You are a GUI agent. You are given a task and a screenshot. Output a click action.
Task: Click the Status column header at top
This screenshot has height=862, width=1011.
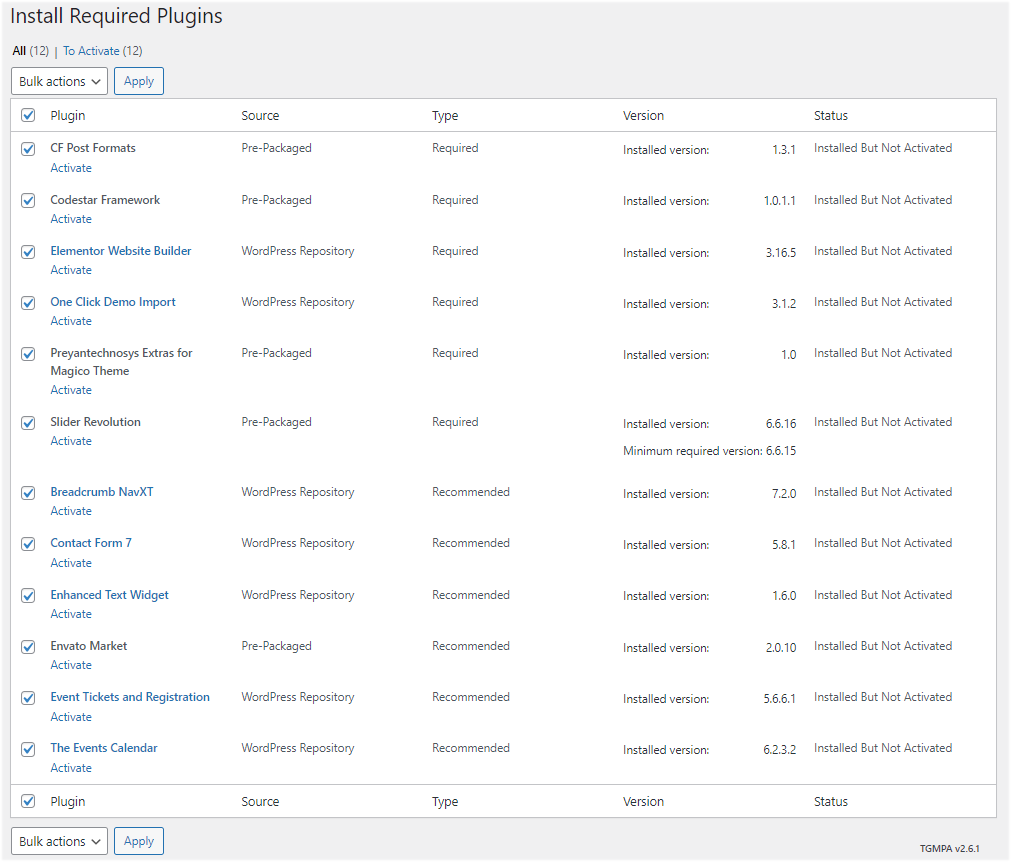pyautogui.click(x=830, y=115)
